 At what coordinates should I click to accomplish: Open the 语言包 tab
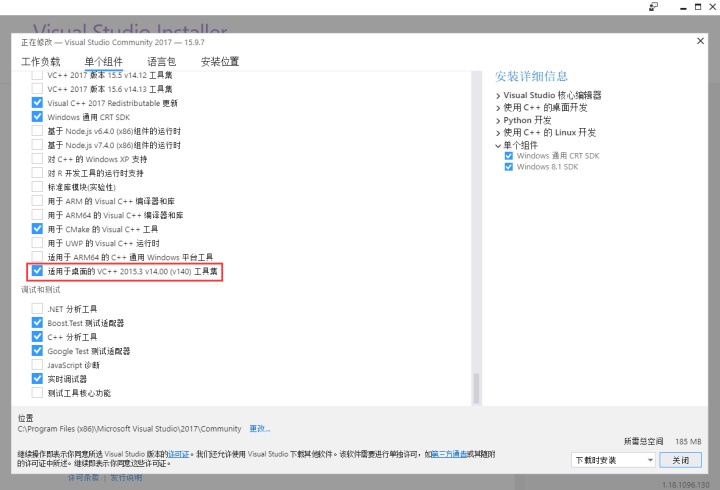point(161,62)
